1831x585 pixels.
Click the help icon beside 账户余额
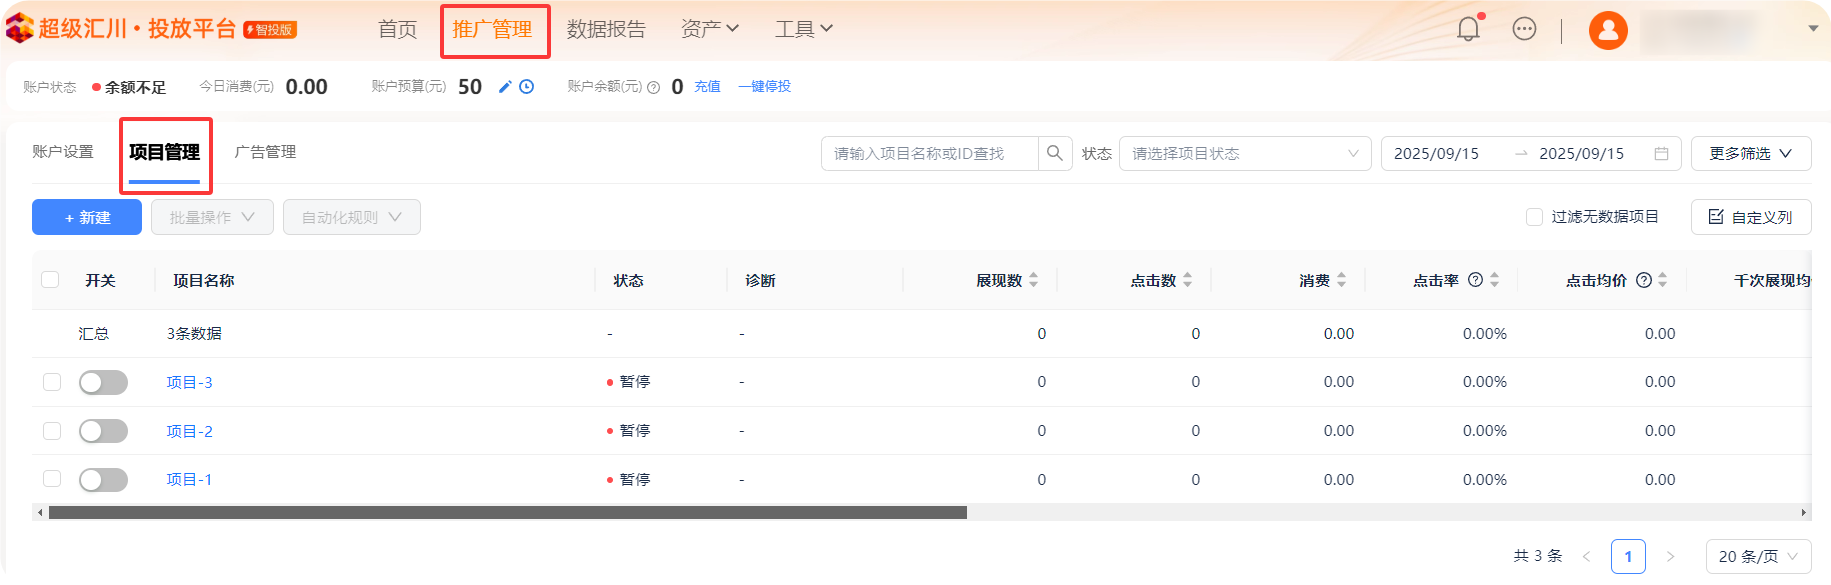(654, 88)
